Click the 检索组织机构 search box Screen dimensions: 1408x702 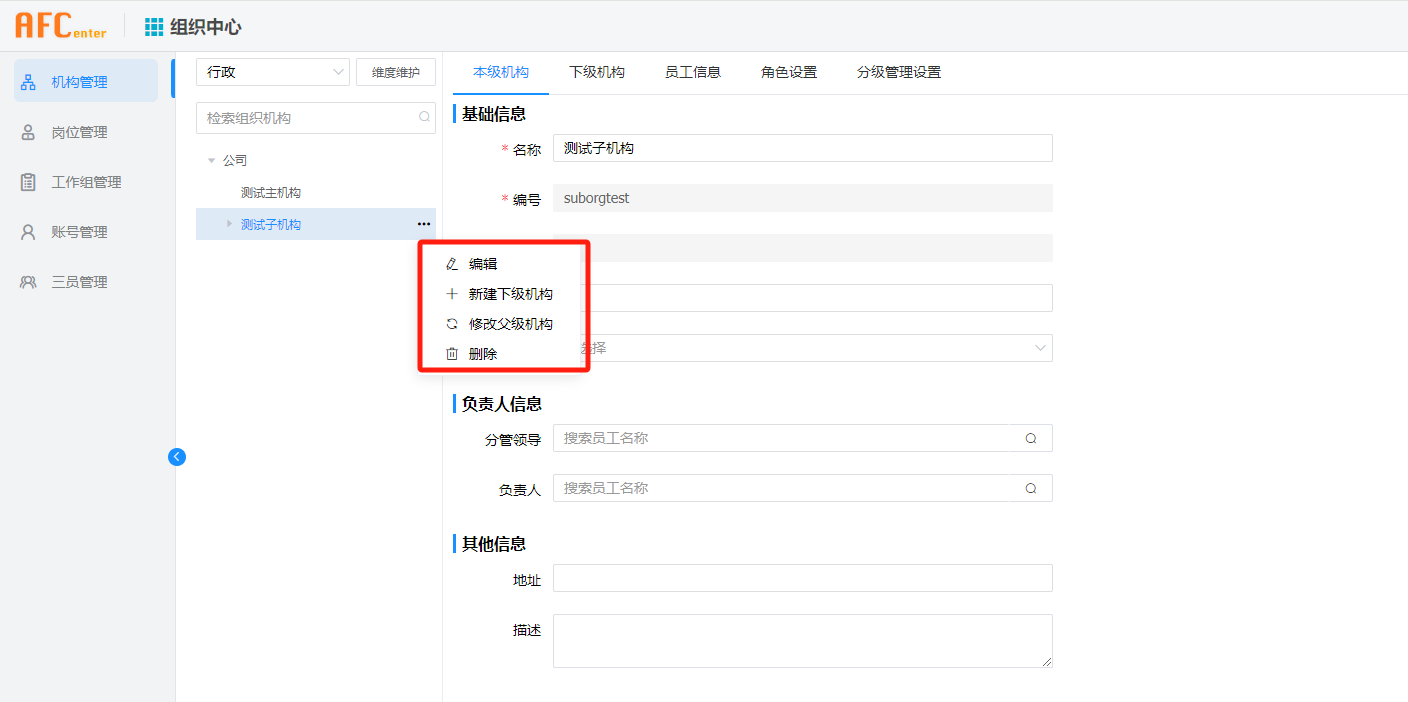[x=308, y=118]
